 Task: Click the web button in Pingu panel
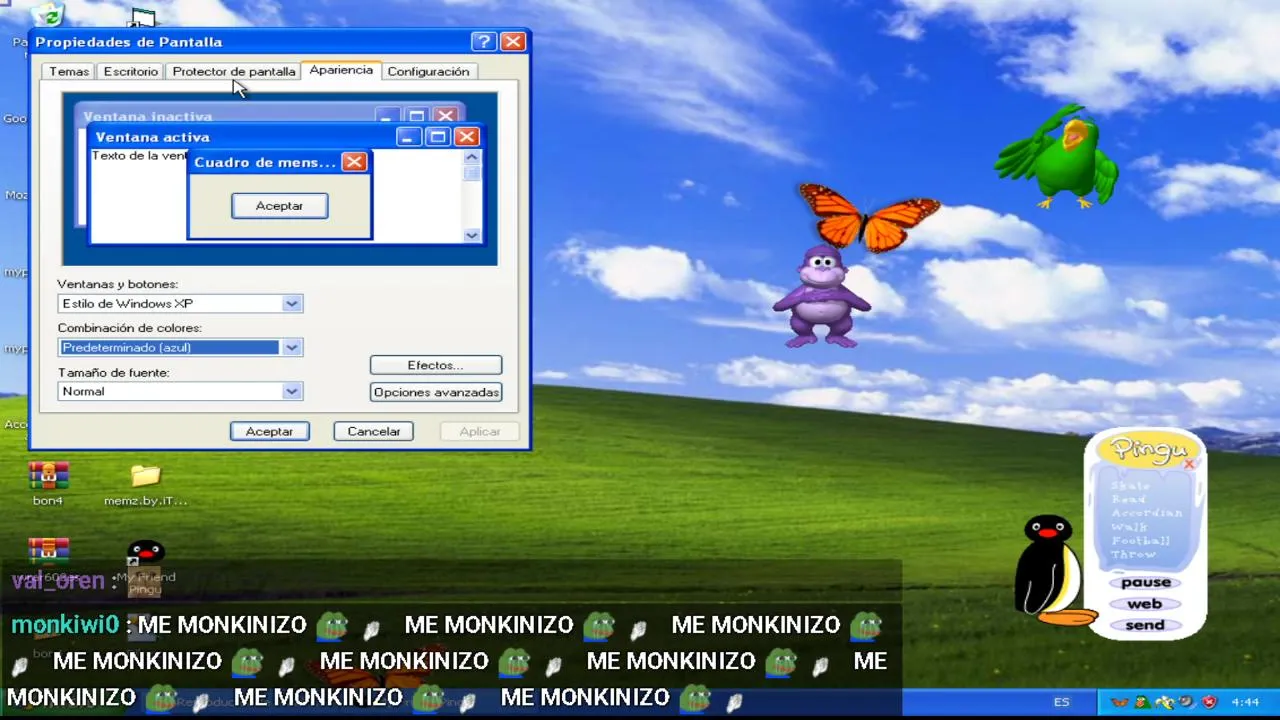pyautogui.click(x=1145, y=603)
